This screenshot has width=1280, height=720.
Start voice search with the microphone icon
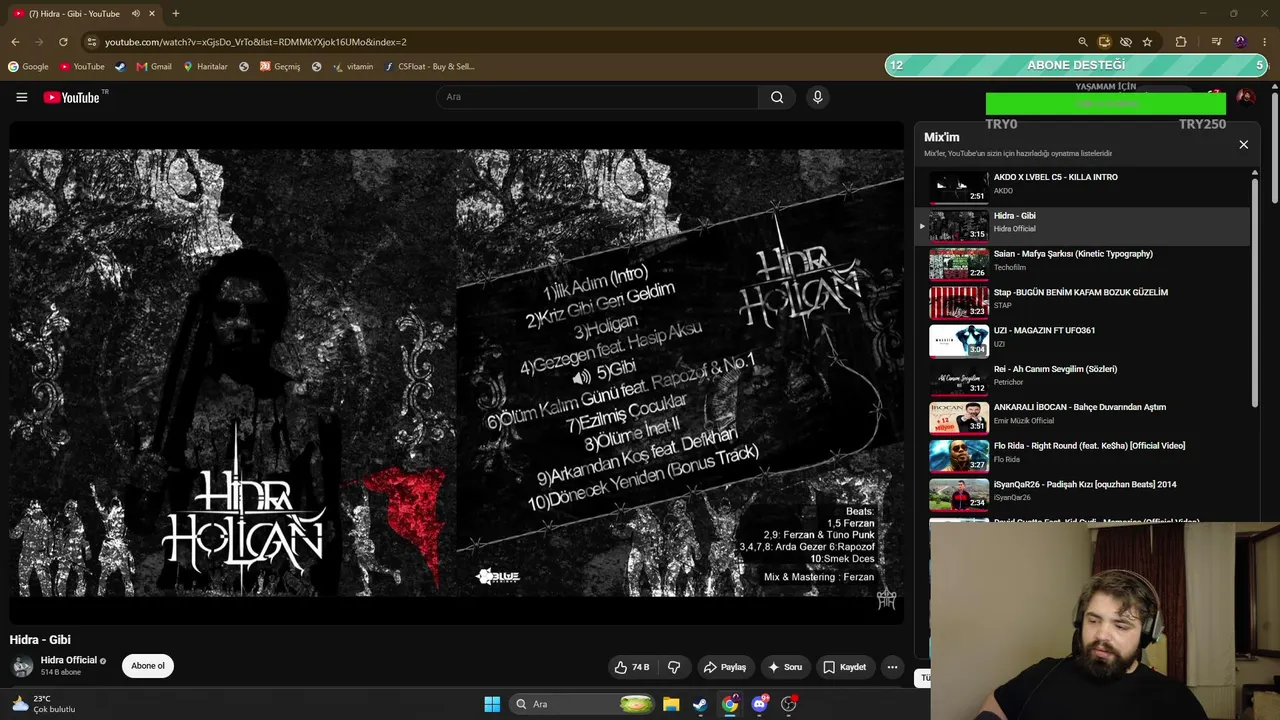tap(817, 97)
